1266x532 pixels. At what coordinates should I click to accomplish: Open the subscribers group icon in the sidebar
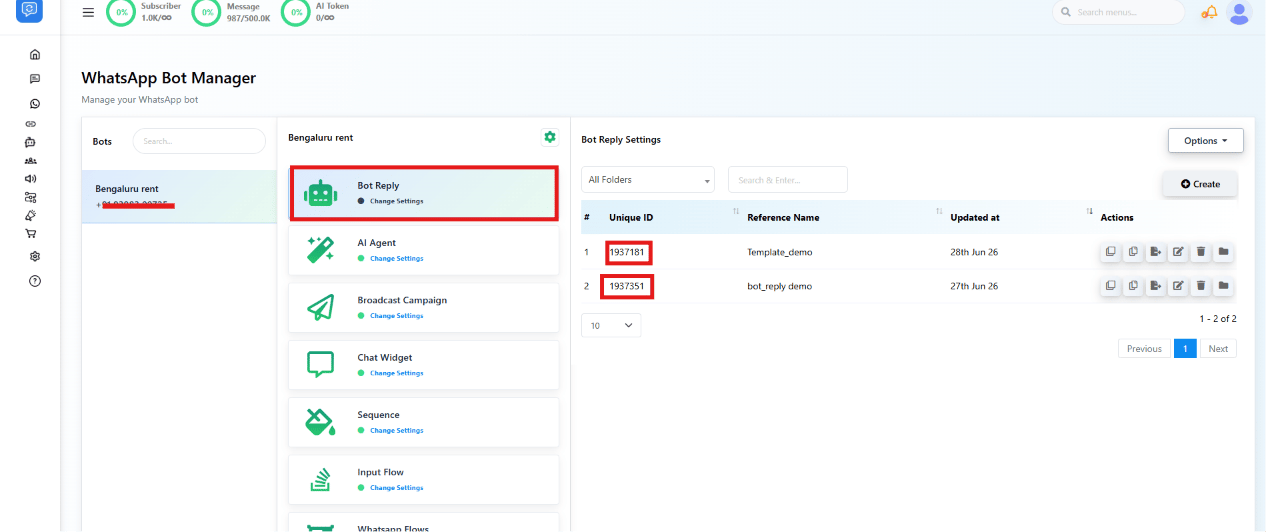(x=31, y=160)
